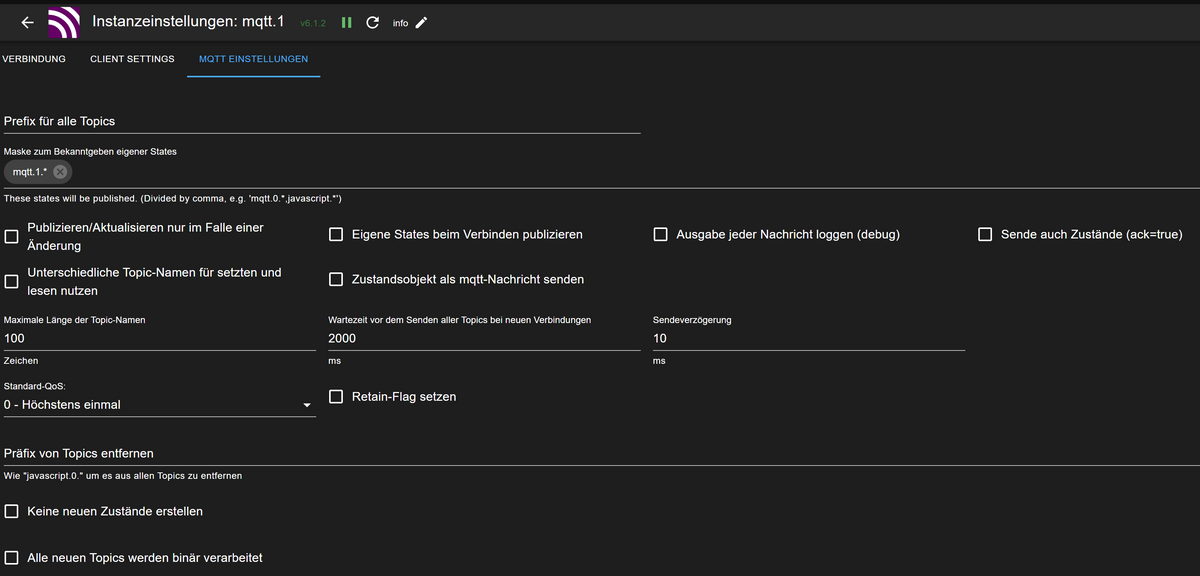The height and width of the screenshot is (576, 1200).
Task: Switch to the Verbindung tab
Action: pos(33,59)
